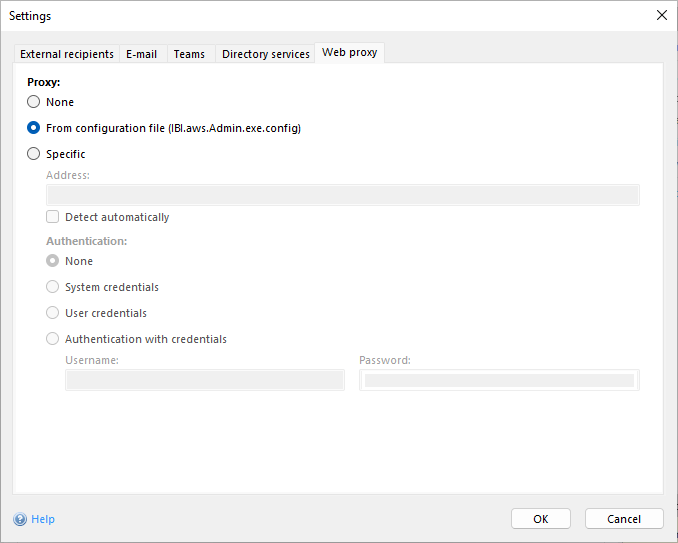Click into the Username field
Screen dimensions: 678x543
click(204, 380)
